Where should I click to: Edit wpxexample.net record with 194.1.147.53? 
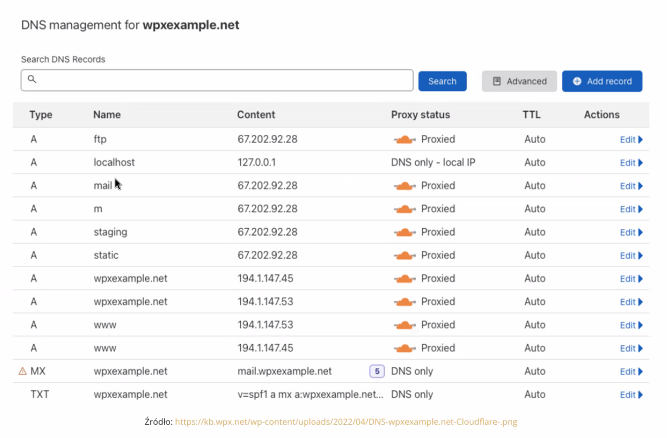click(x=631, y=302)
